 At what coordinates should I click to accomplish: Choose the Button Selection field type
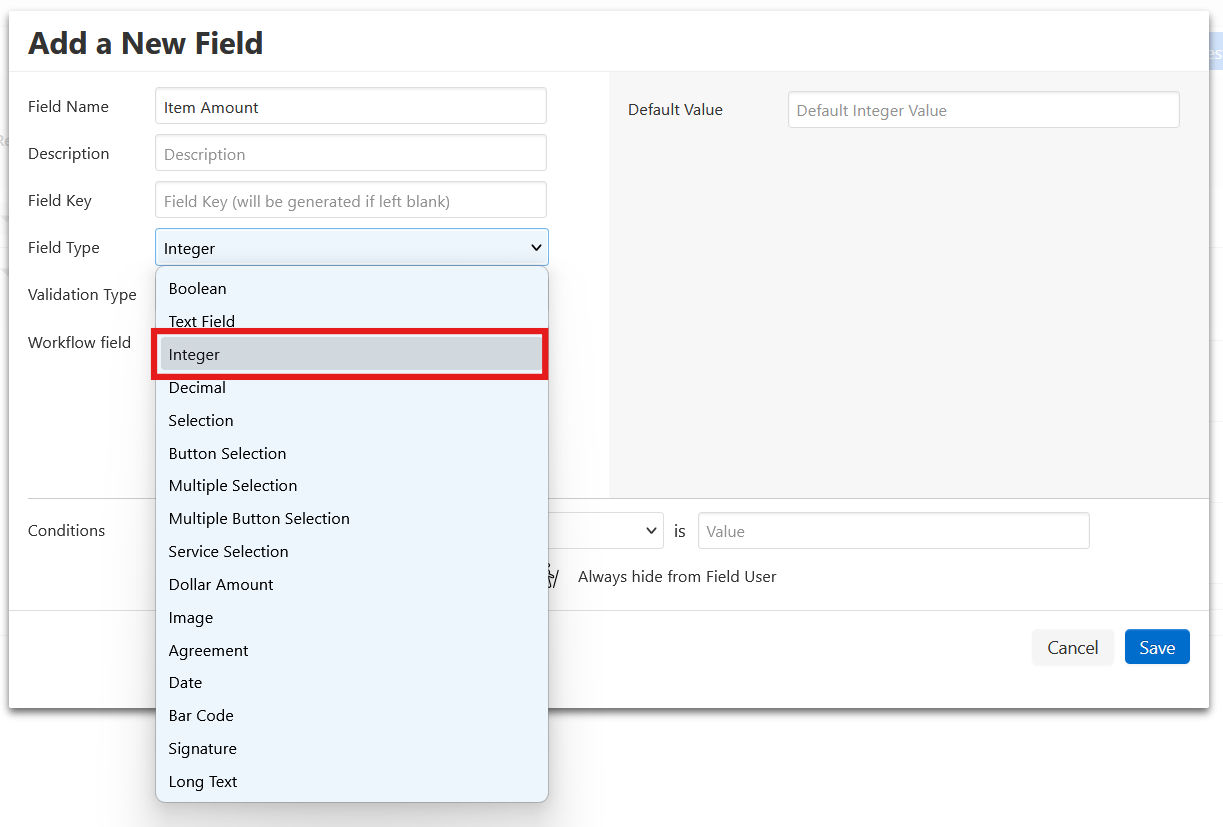227,453
